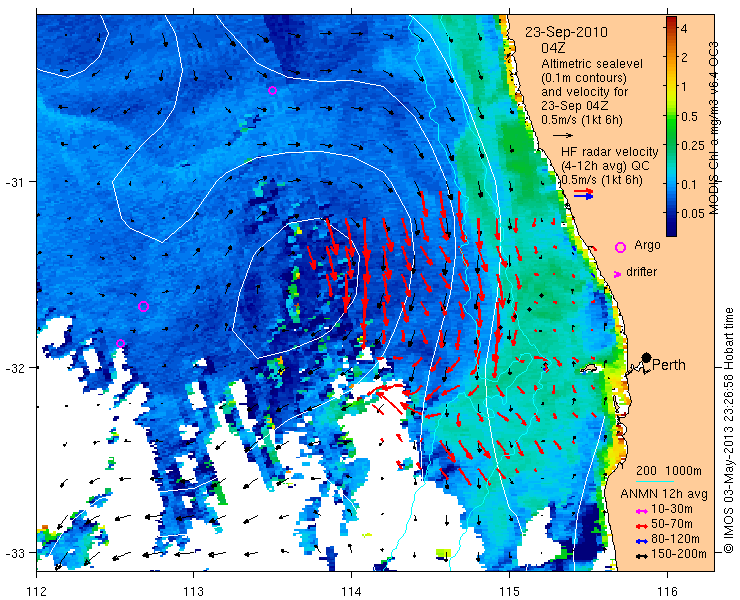The height and width of the screenshot is (600, 740).
Task: Click the '80-120m' depth label
Action: point(675,539)
